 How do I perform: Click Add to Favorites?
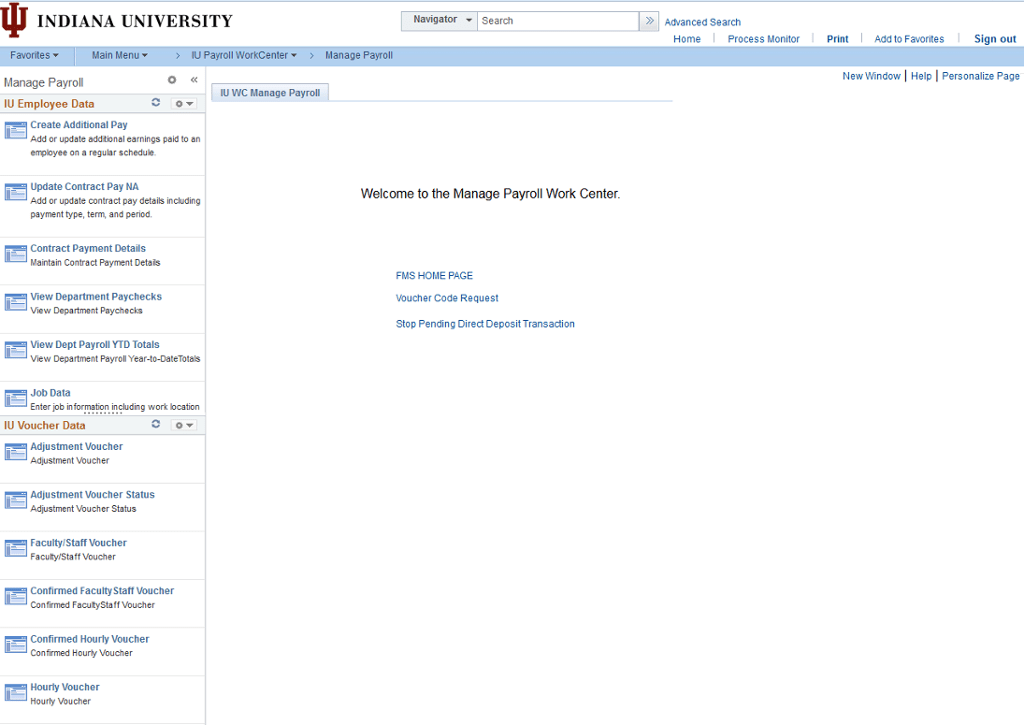(x=909, y=39)
